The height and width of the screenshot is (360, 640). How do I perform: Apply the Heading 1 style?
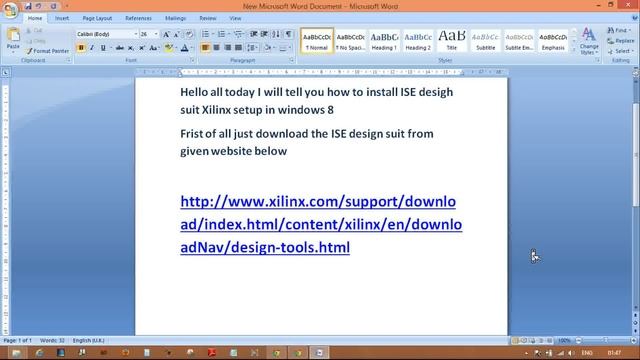click(x=384, y=41)
